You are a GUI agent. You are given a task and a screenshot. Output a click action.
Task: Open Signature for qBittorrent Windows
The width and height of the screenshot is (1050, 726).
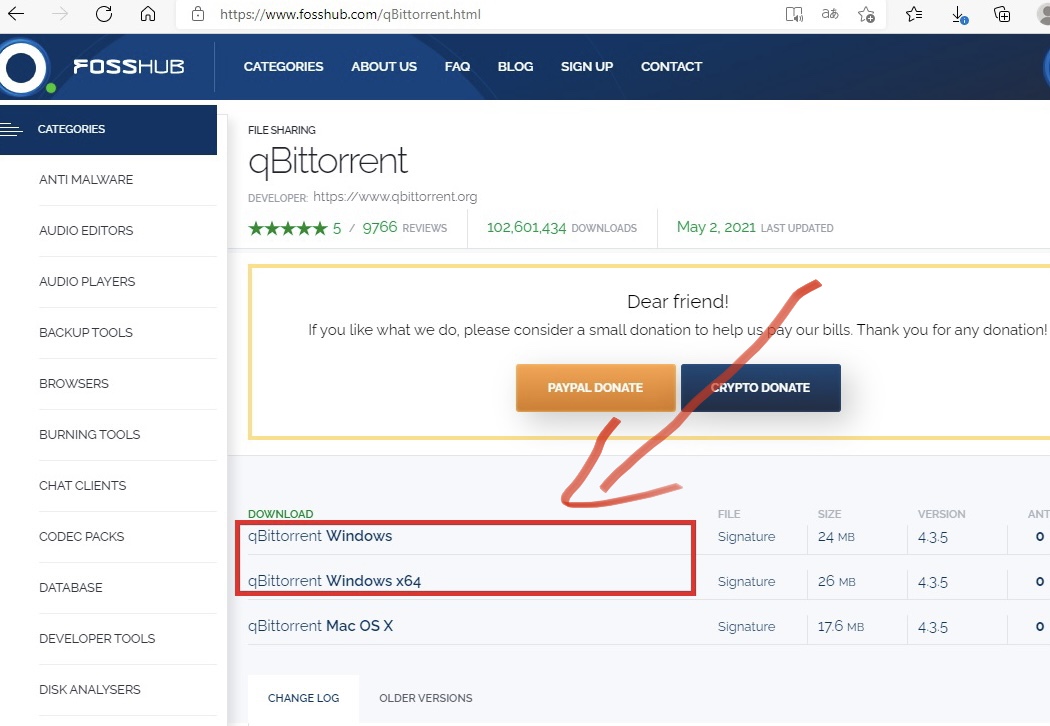(747, 536)
